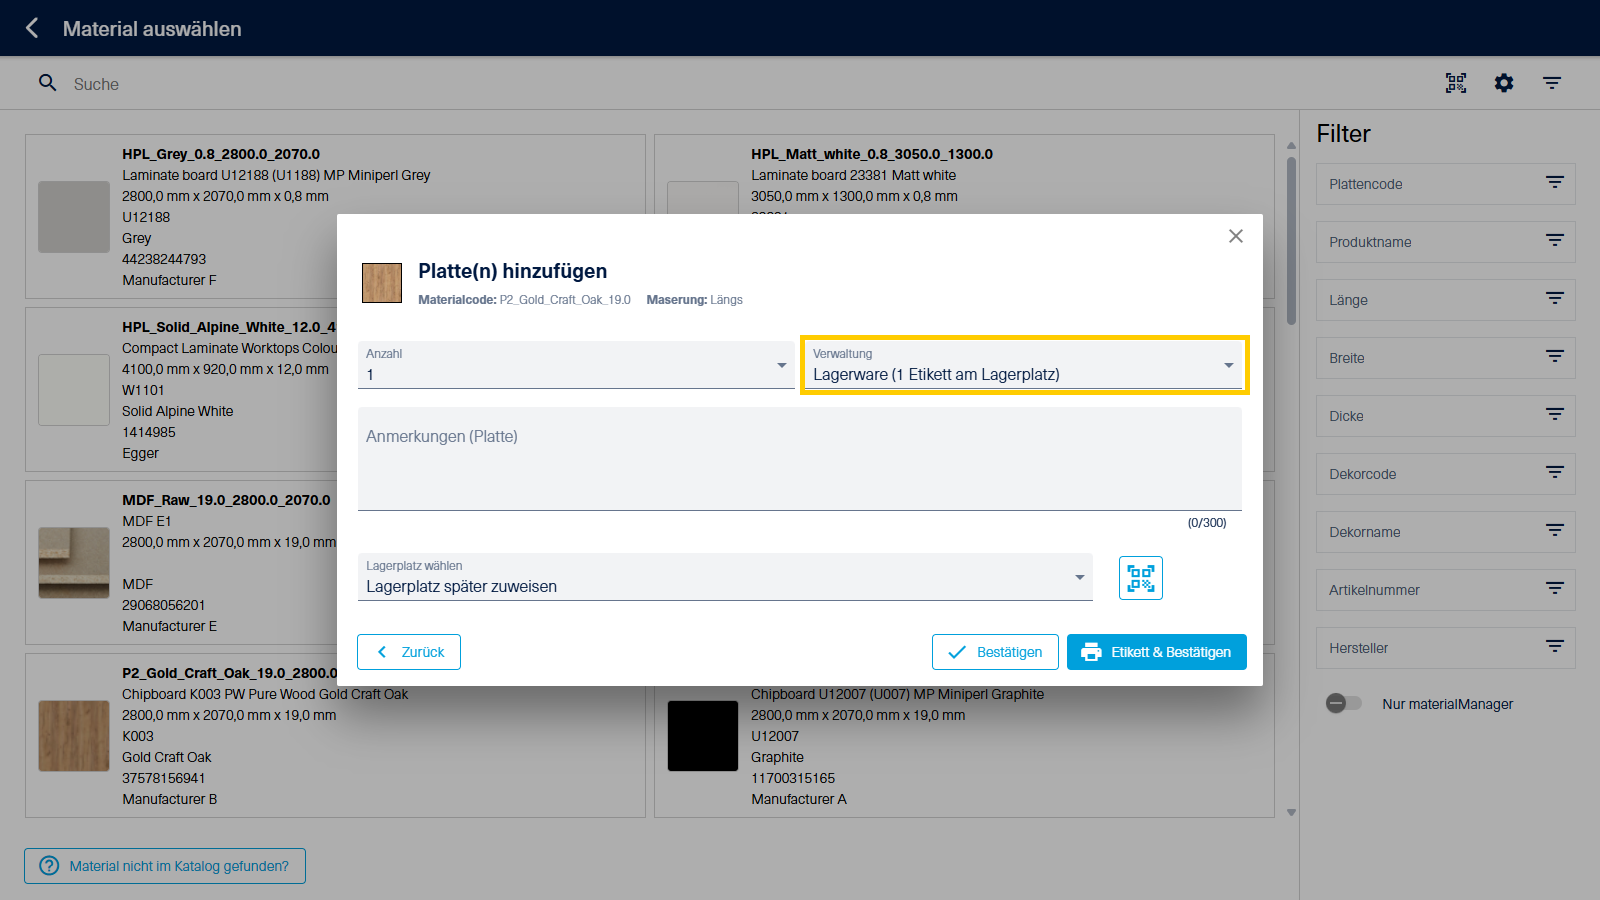Viewport: 1600px width, 900px height.
Task: Open the Verwaltung dropdown
Action: (1024, 365)
